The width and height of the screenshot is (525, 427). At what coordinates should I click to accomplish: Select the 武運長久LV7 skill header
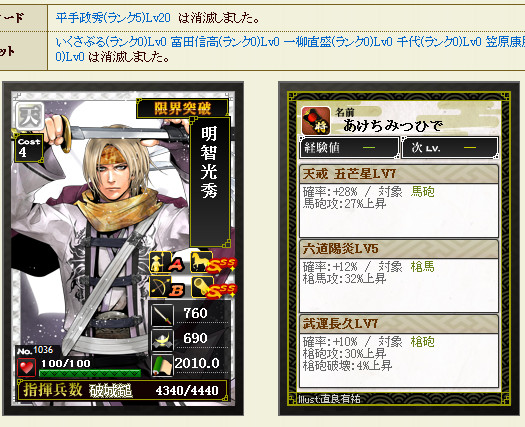pyautogui.click(x=399, y=324)
